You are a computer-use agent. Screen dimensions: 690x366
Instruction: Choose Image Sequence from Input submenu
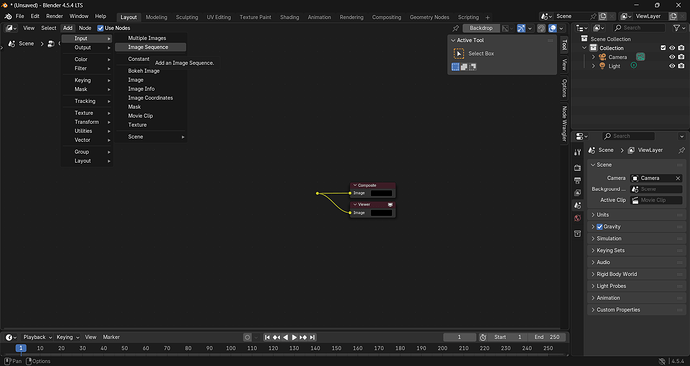(150, 47)
